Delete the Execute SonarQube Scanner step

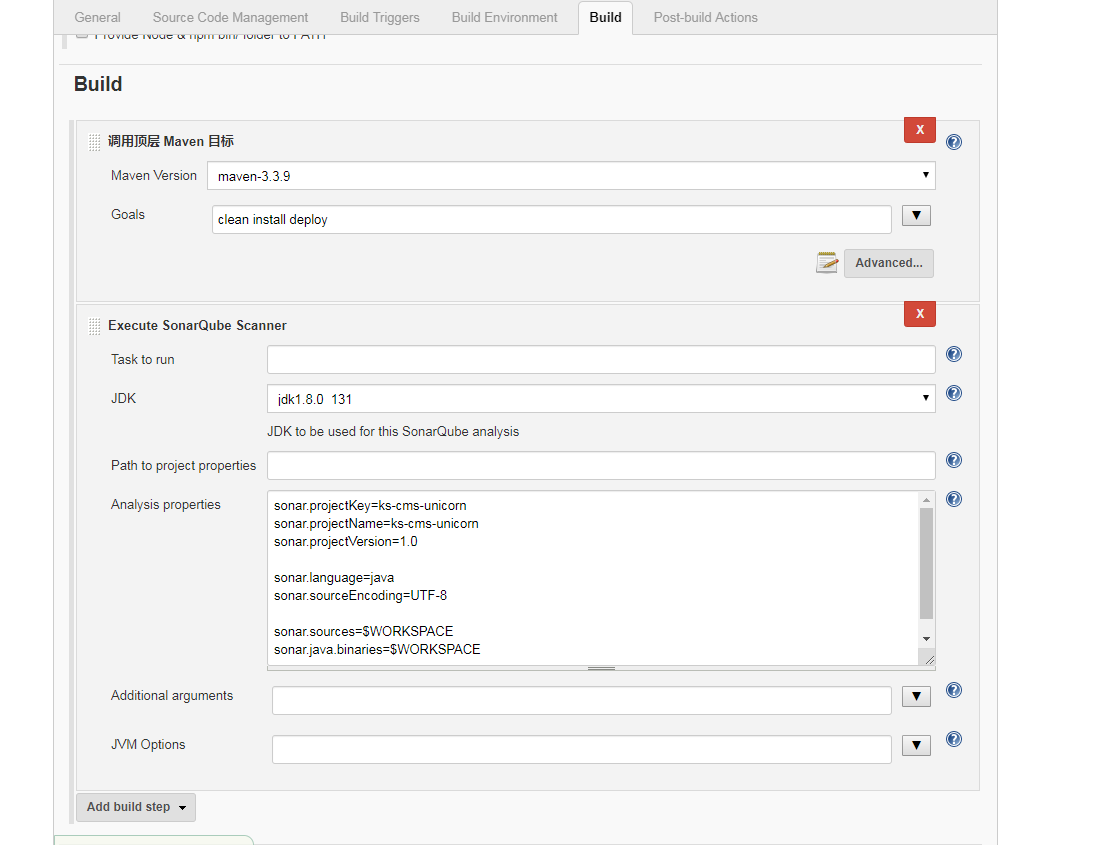(919, 313)
